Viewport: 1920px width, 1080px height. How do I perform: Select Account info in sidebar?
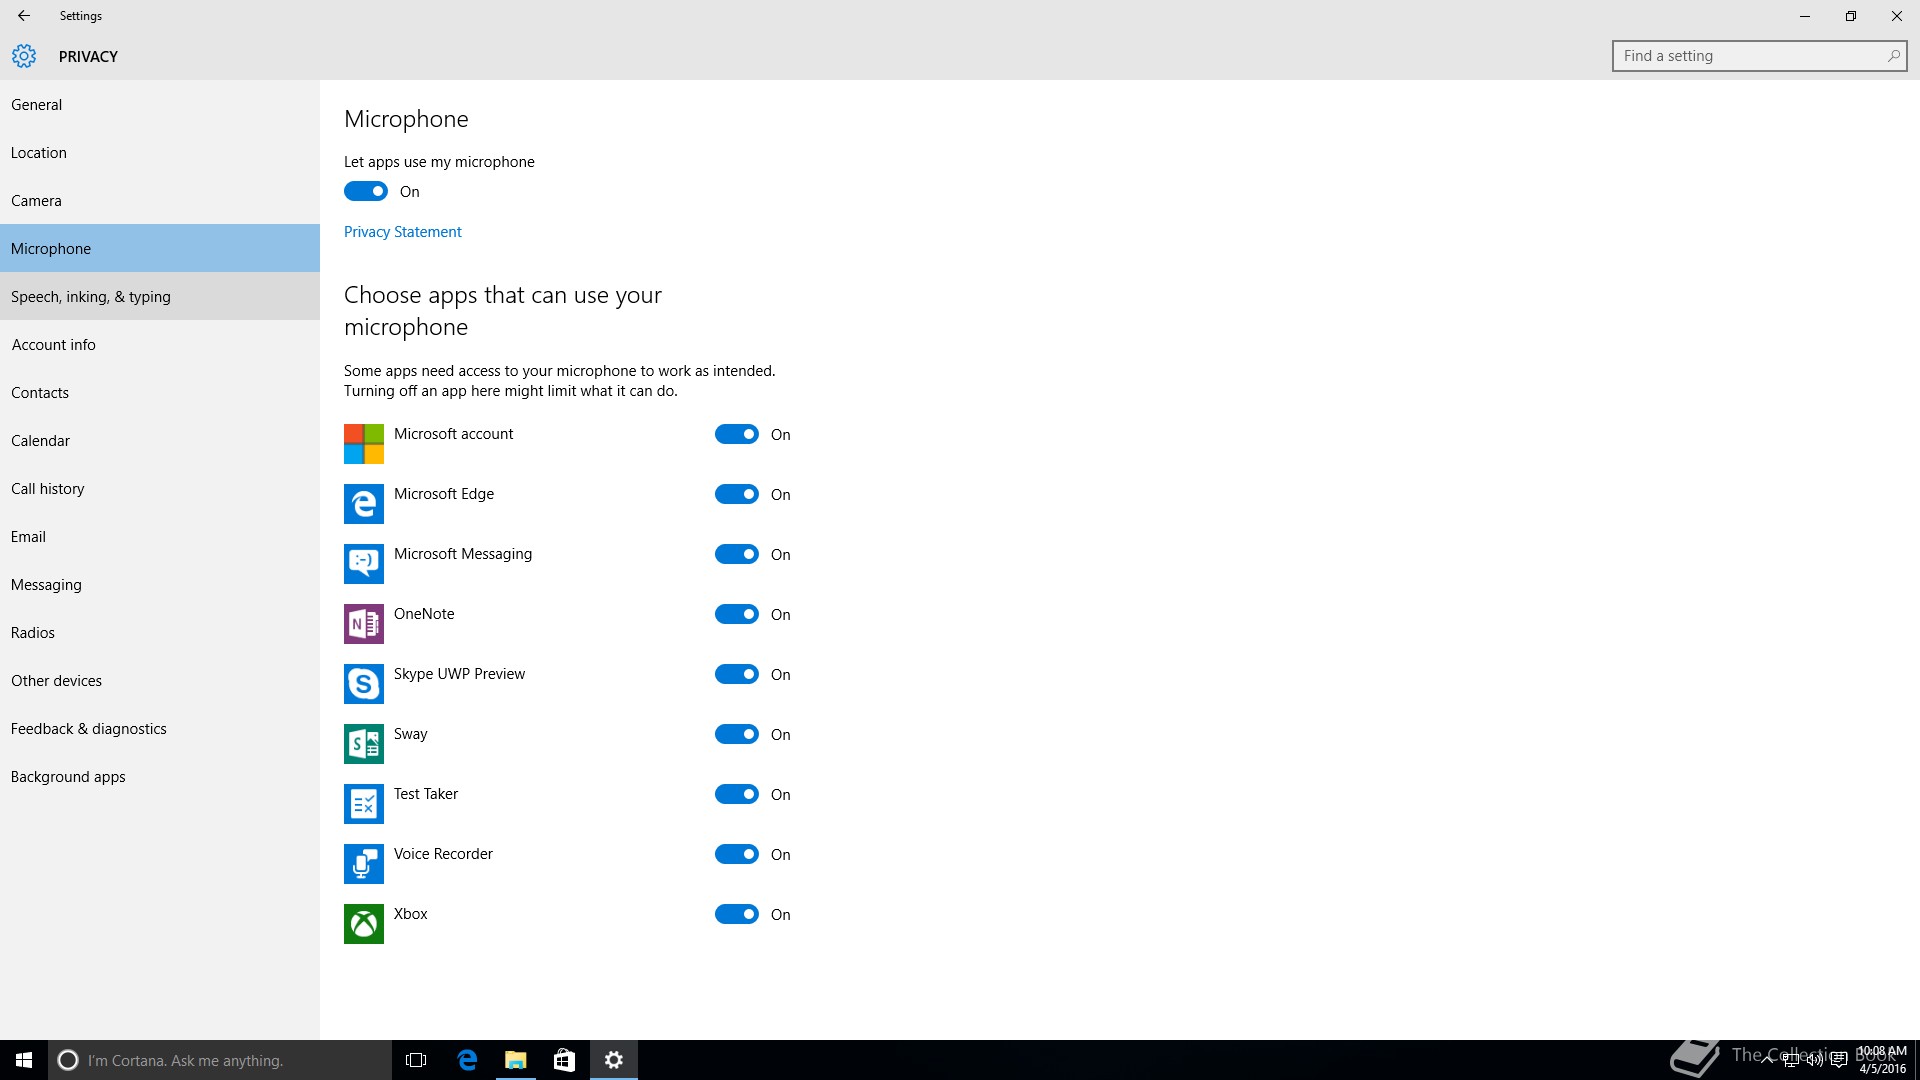tap(160, 344)
